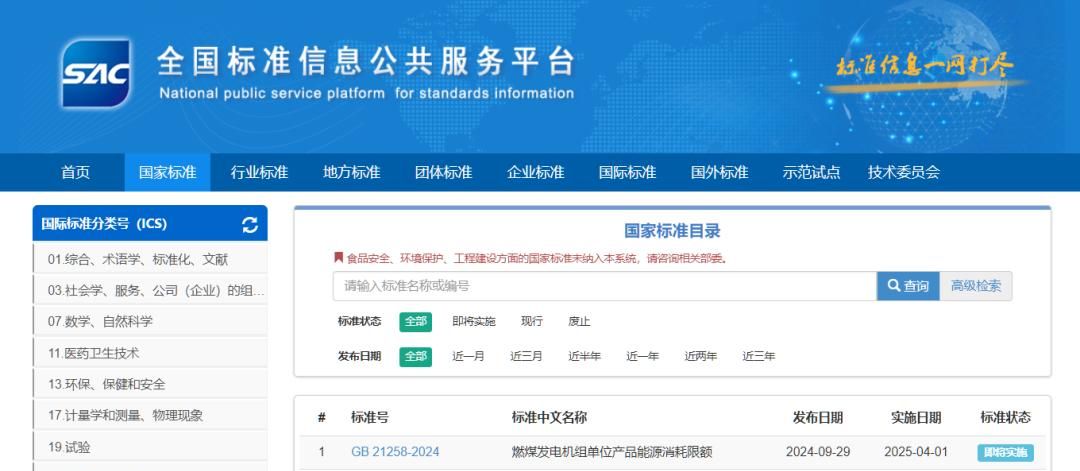
Task: Click the 标准号 column header
Action: [370, 417]
